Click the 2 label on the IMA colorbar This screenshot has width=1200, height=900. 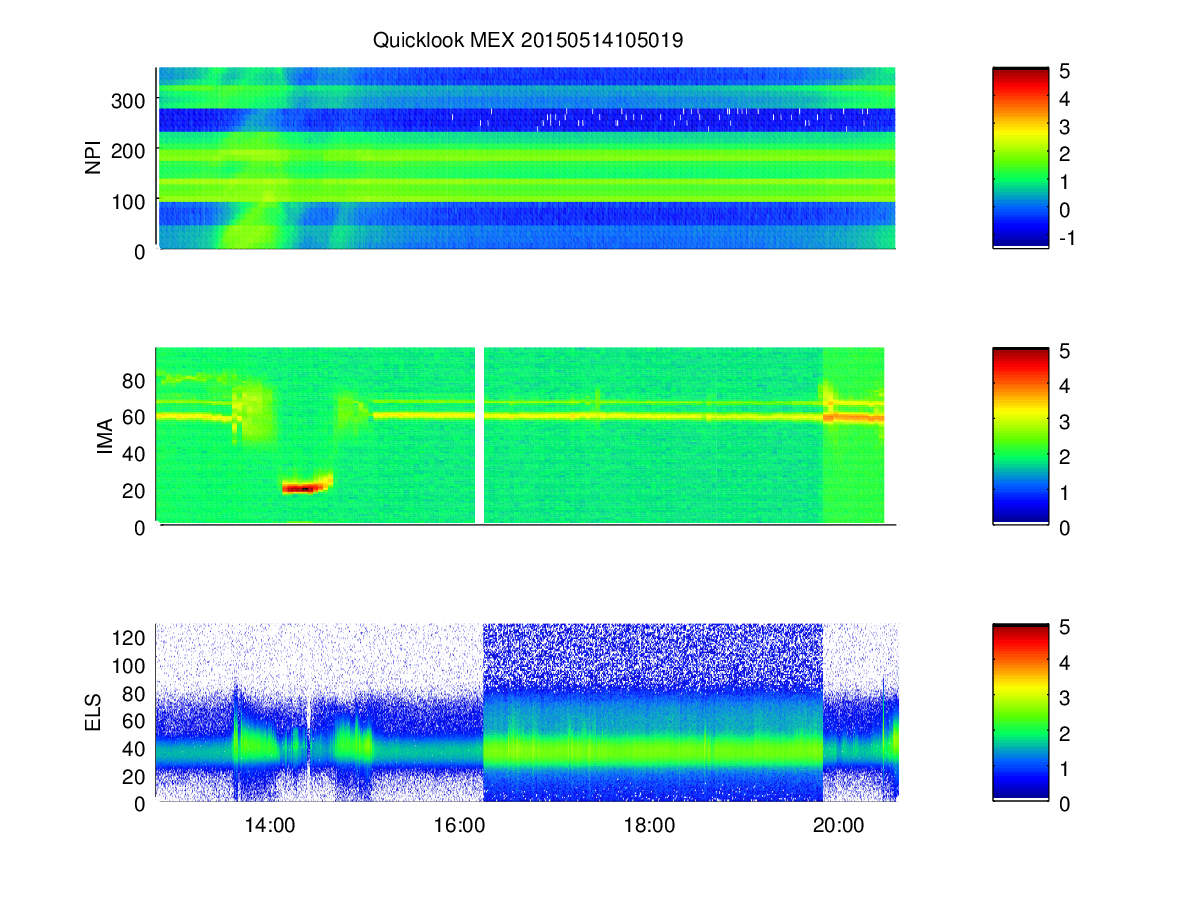pos(1065,457)
